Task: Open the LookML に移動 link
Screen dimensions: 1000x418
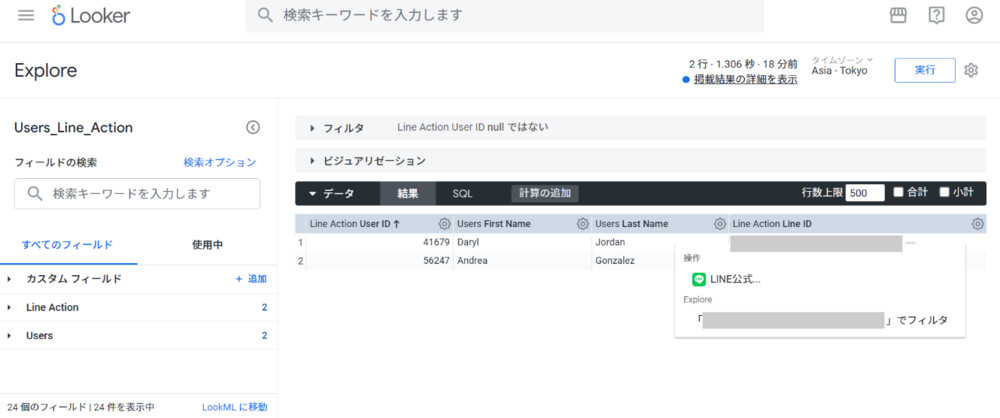Action: 235,407
